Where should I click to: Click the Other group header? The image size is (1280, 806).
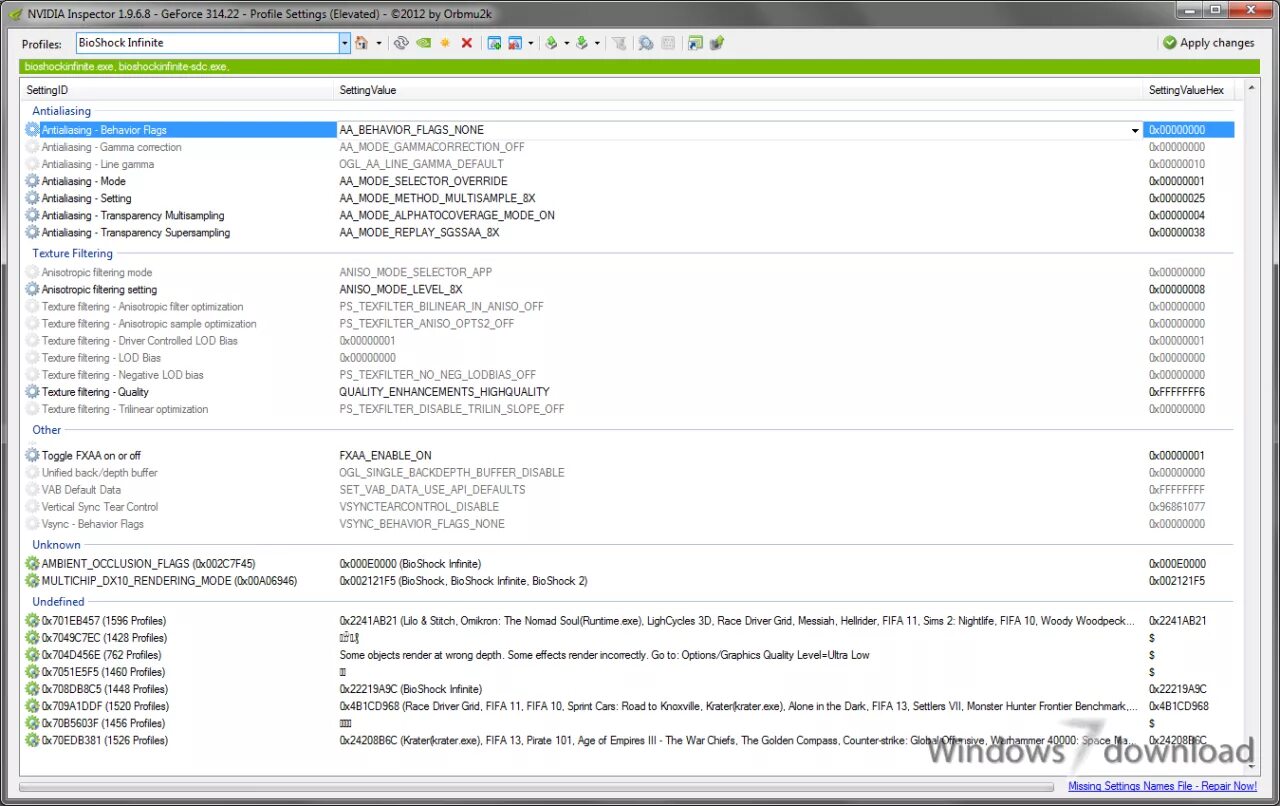click(47, 430)
